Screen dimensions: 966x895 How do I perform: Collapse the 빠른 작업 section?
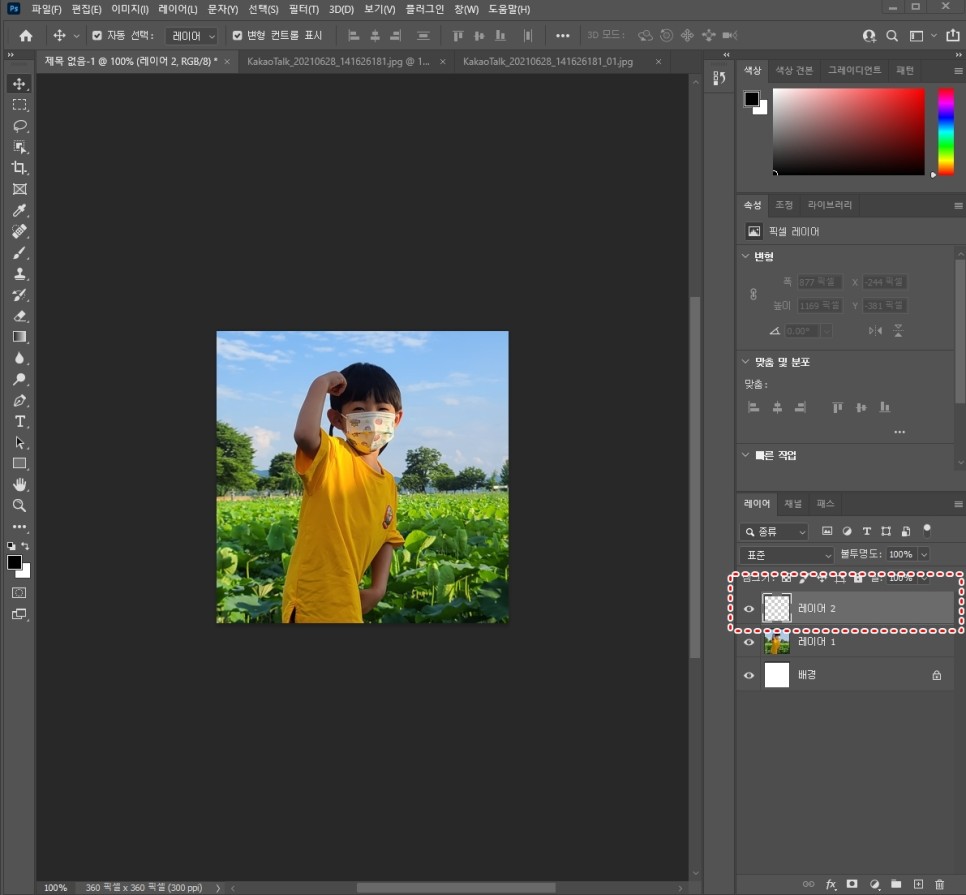point(745,455)
